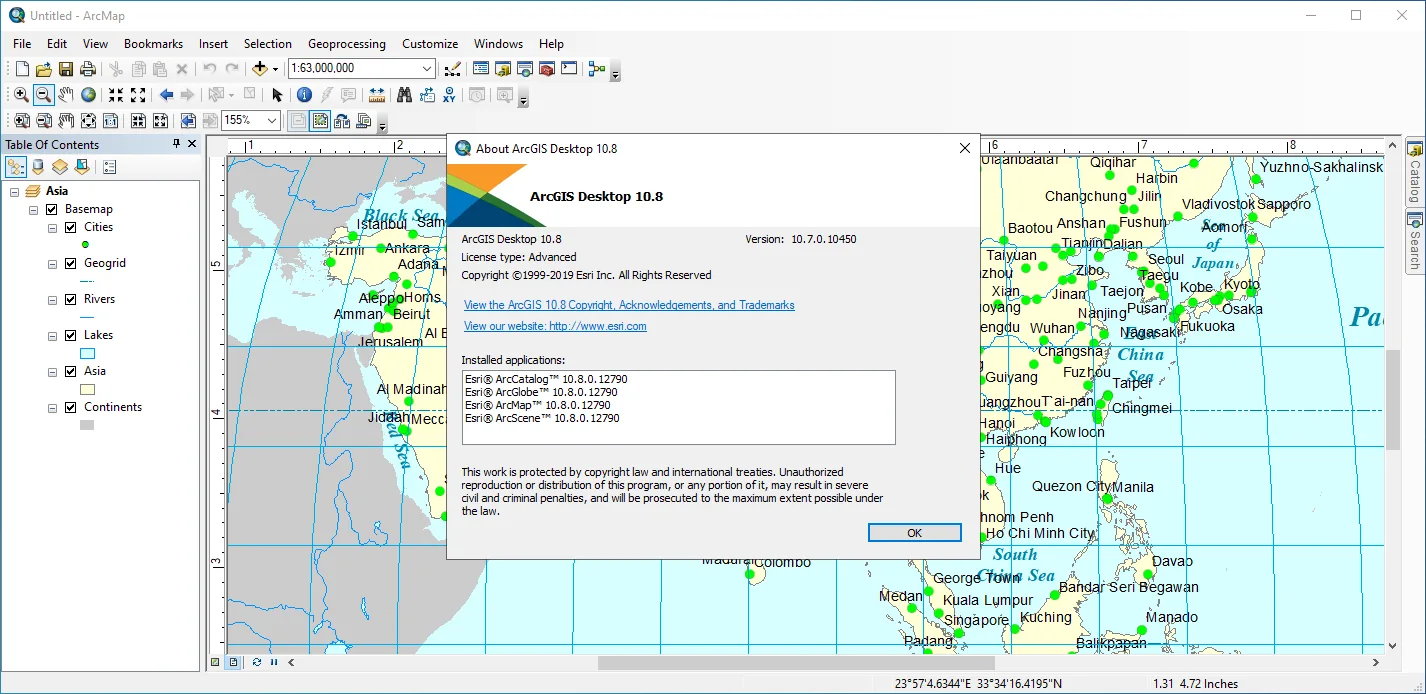Image resolution: width=1426 pixels, height=694 pixels.
Task: Select the Select Elements black arrow tool
Action: tap(277, 95)
